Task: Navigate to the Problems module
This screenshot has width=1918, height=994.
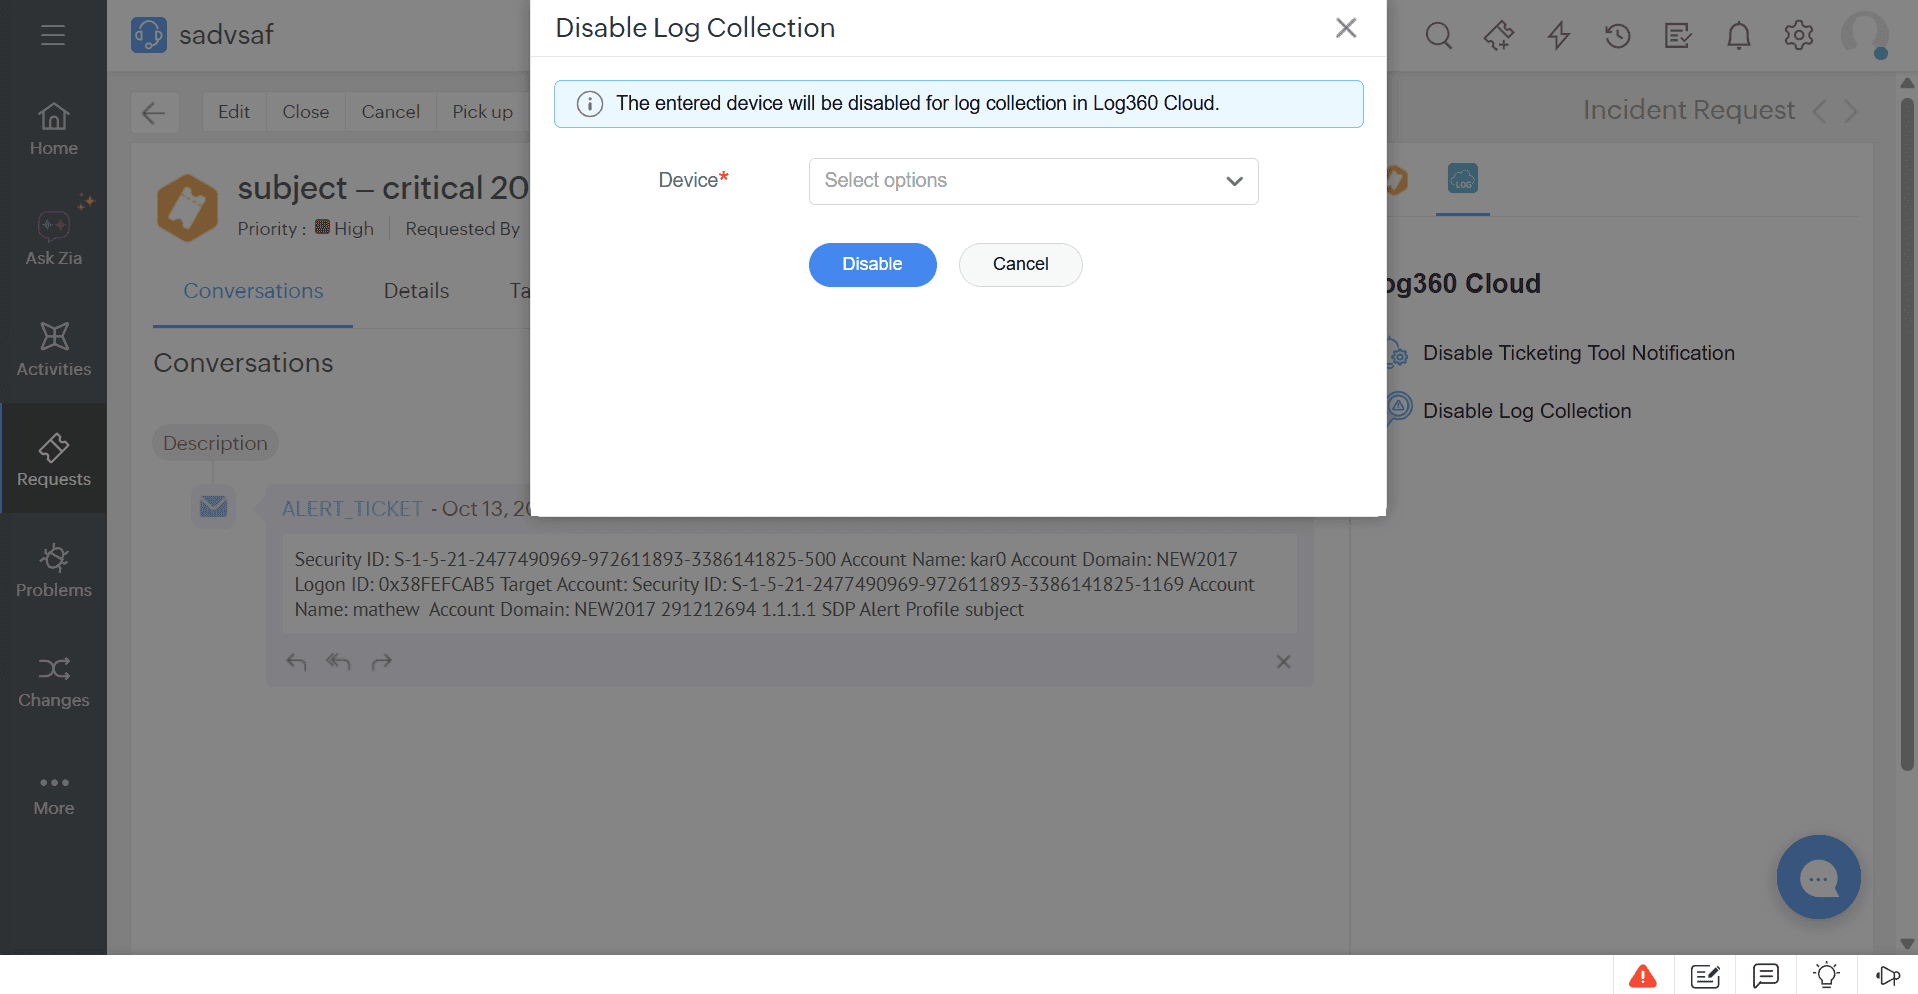Action: 53,570
